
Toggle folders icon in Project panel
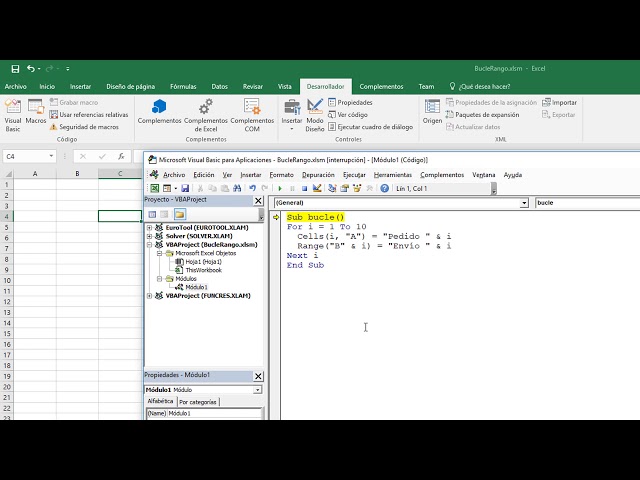[180, 214]
